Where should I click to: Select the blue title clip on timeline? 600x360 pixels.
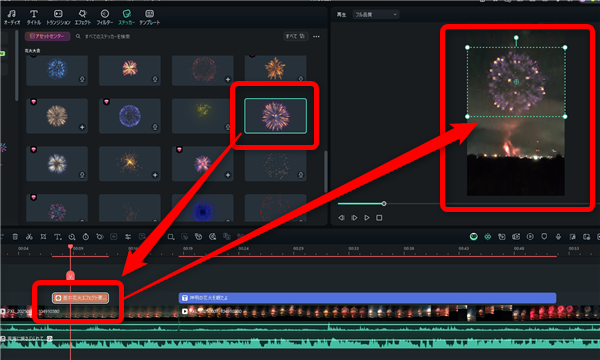(x=367, y=298)
